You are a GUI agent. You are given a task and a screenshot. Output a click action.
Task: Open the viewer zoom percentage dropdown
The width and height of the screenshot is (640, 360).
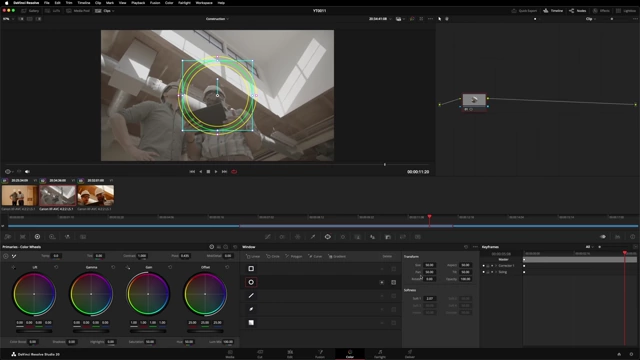pos(8,19)
